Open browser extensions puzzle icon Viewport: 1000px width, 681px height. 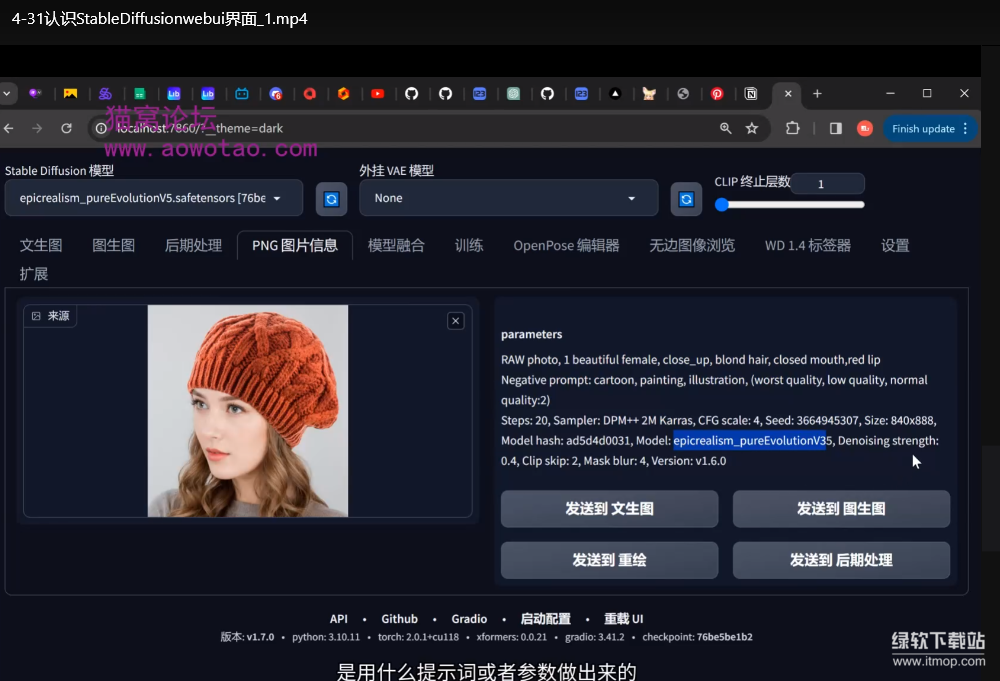tap(793, 128)
